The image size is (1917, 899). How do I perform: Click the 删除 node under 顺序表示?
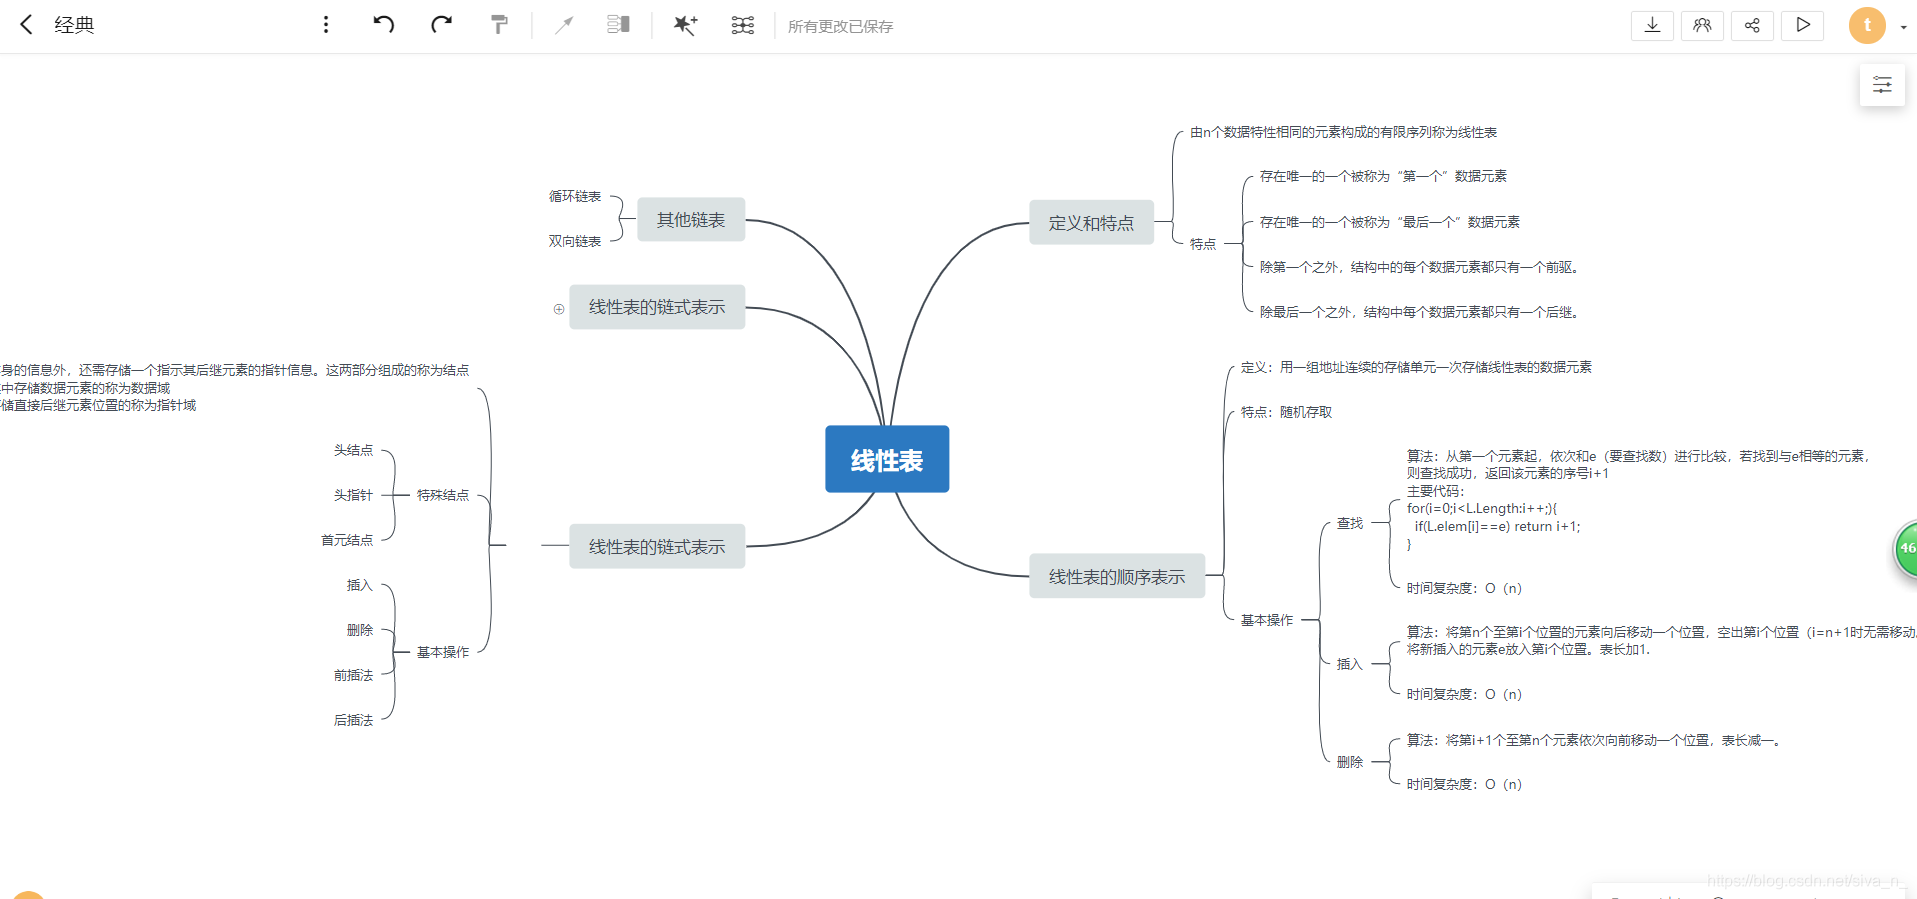tap(1350, 762)
